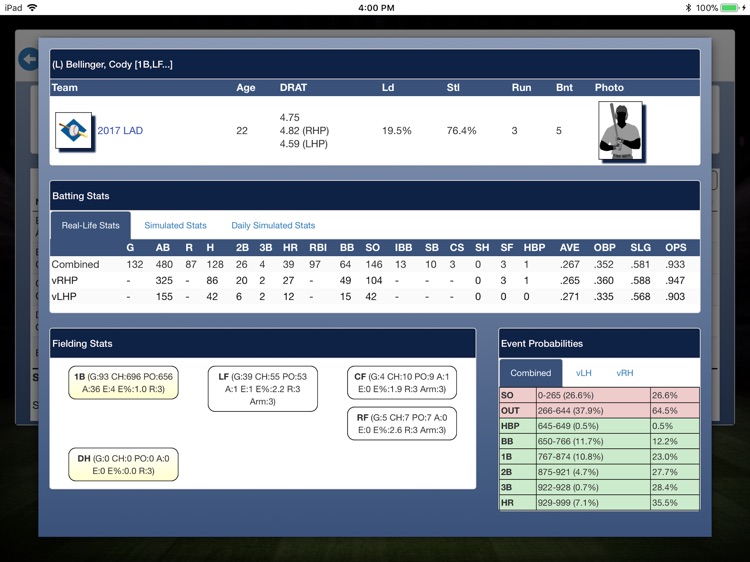
Task: Tap the Combined OPS value .933
Action: click(x=675, y=264)
